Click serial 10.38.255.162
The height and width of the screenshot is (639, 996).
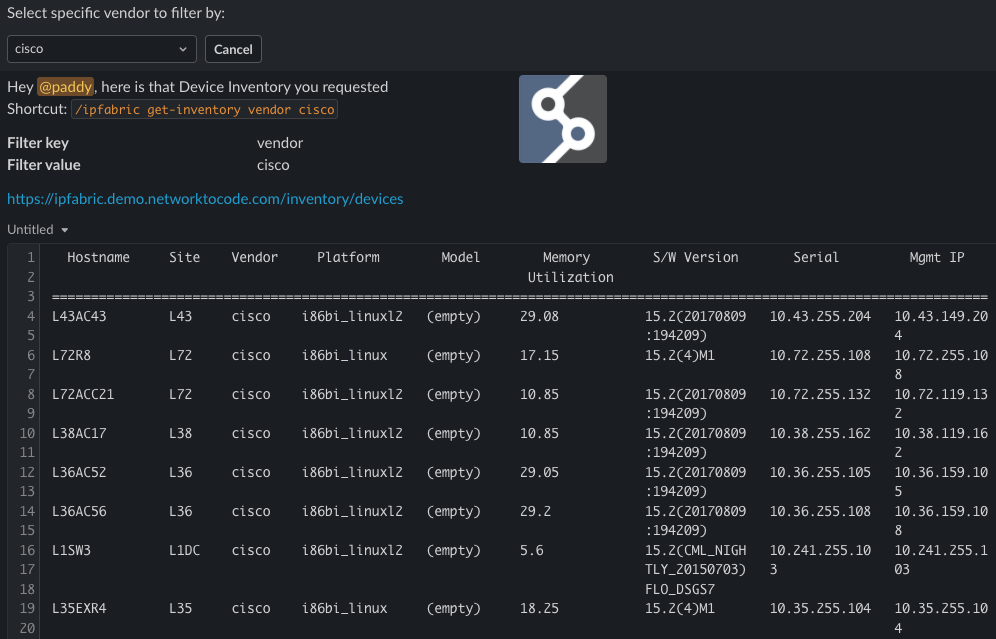(820, 433)
